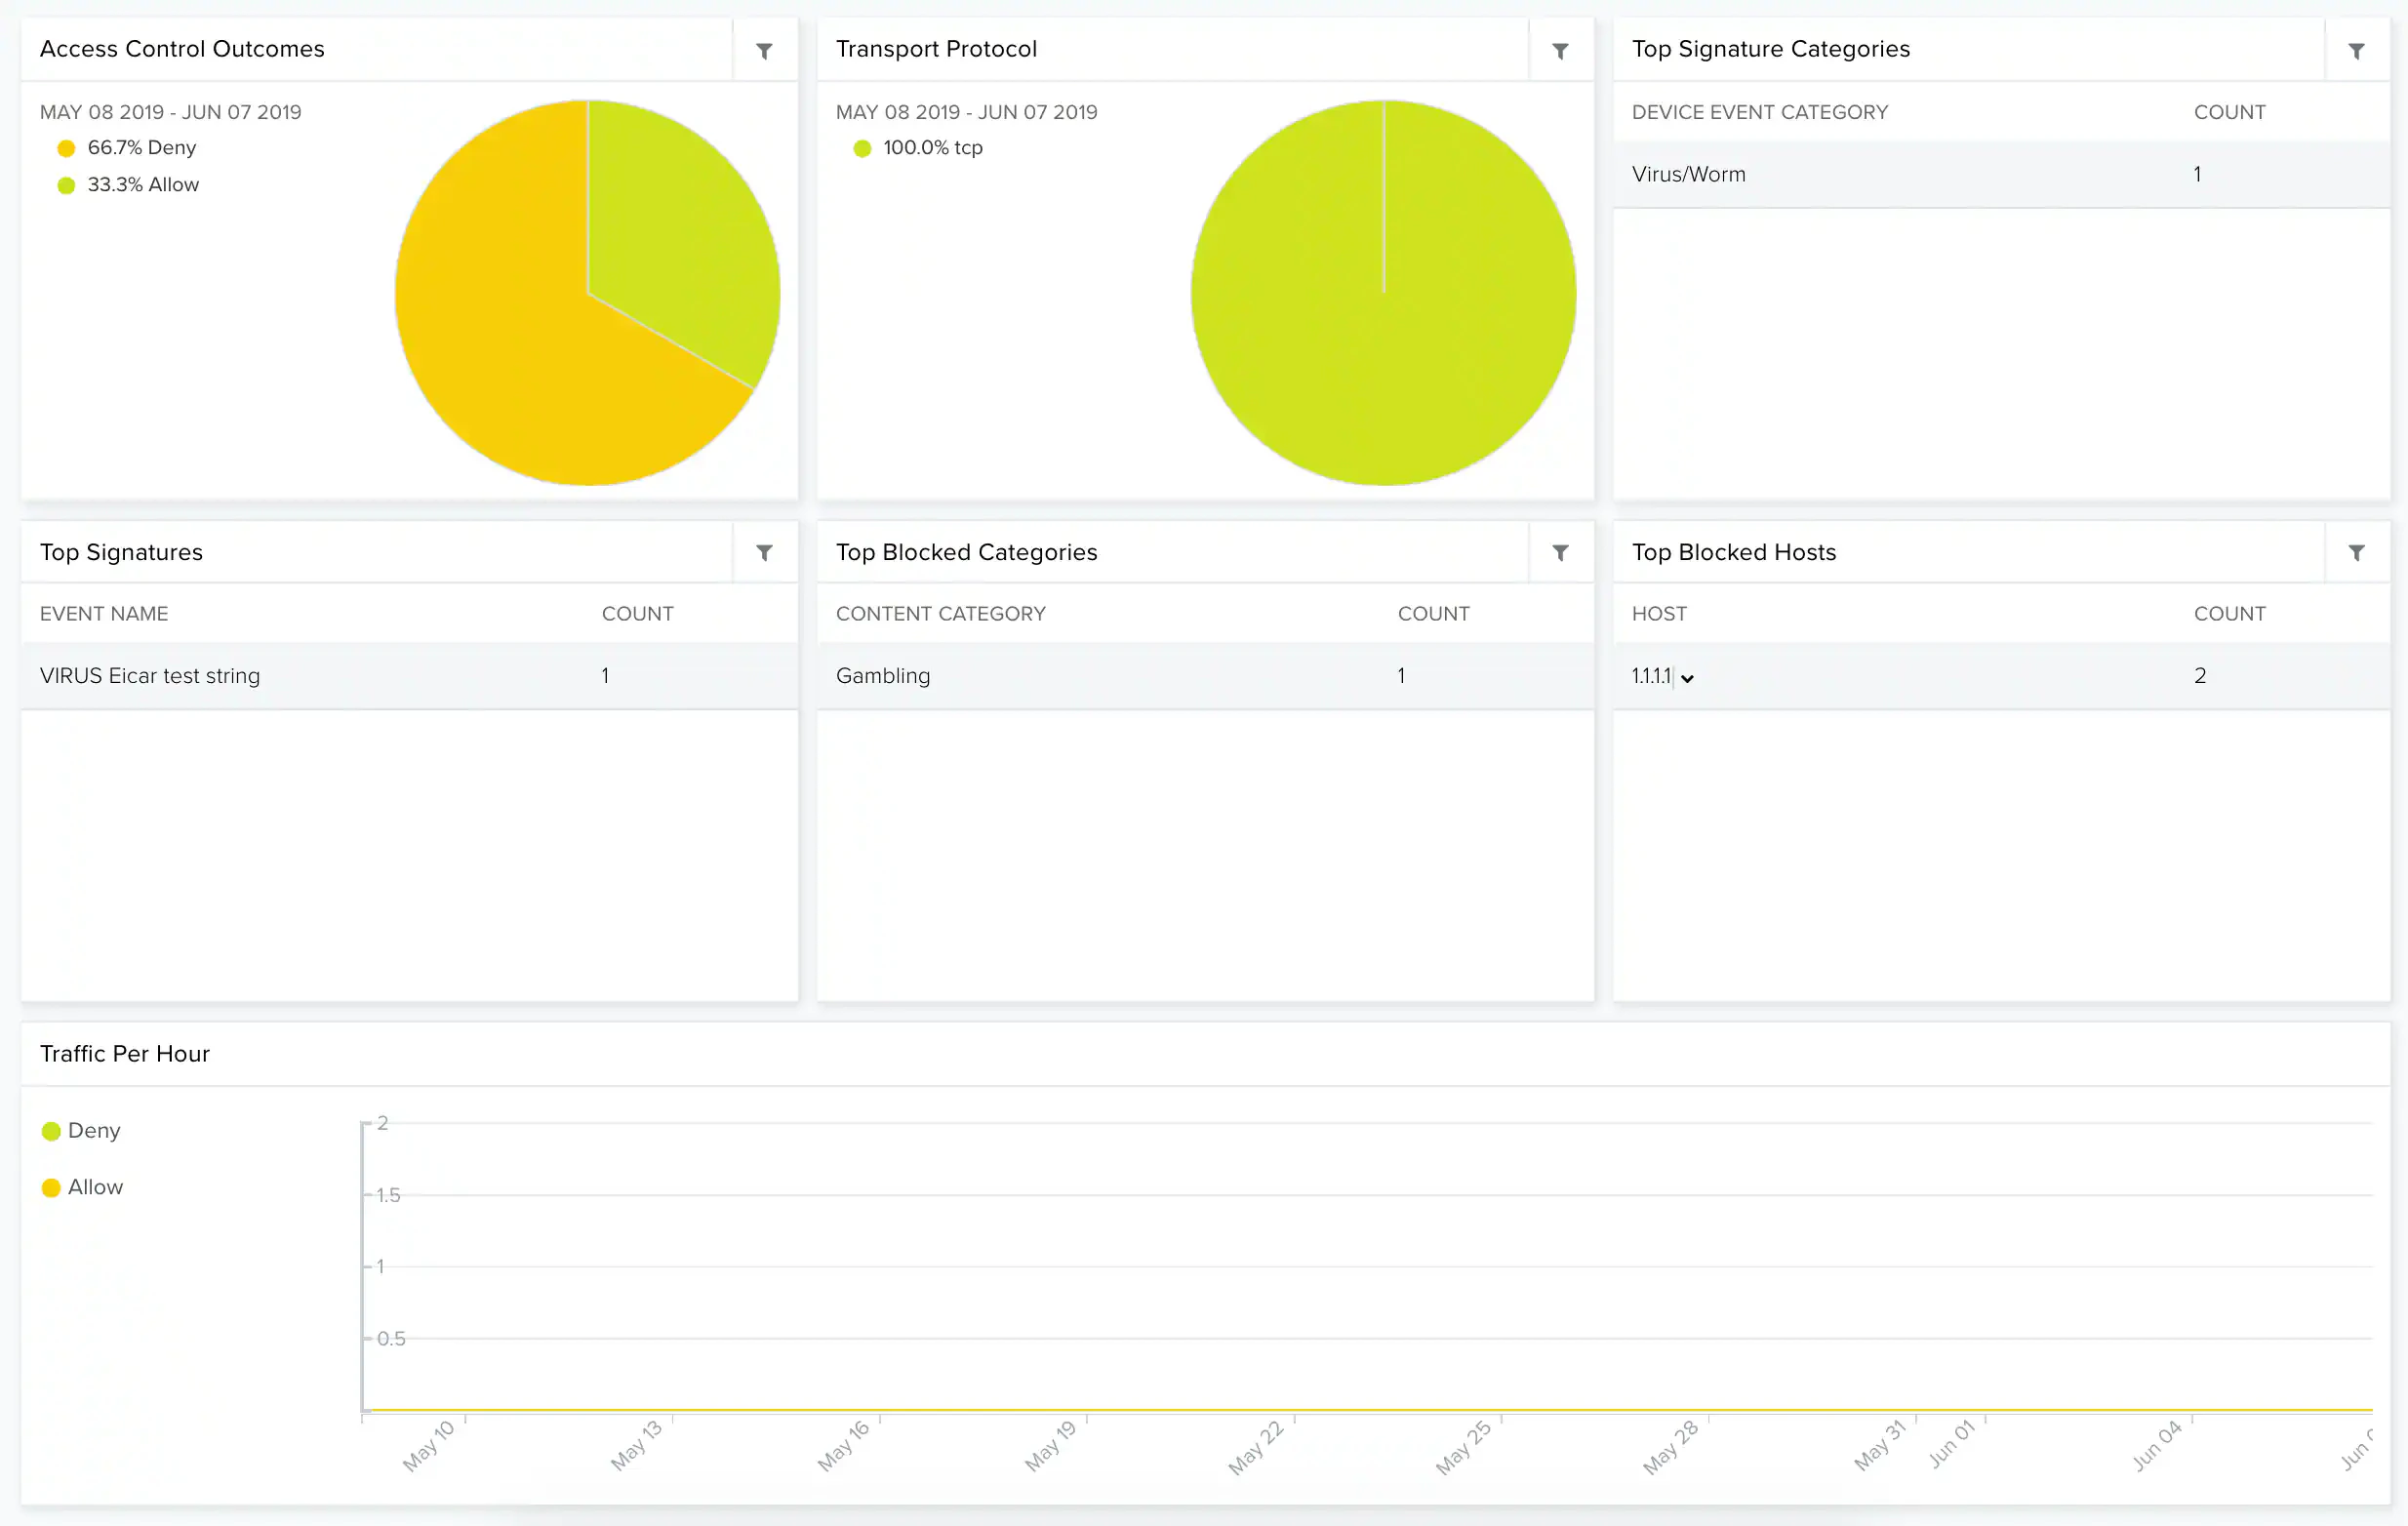Select the VIRUS Eicar test string row
The height and width of the screenshot is (1526, 2408).
click(x=150, y=676)
